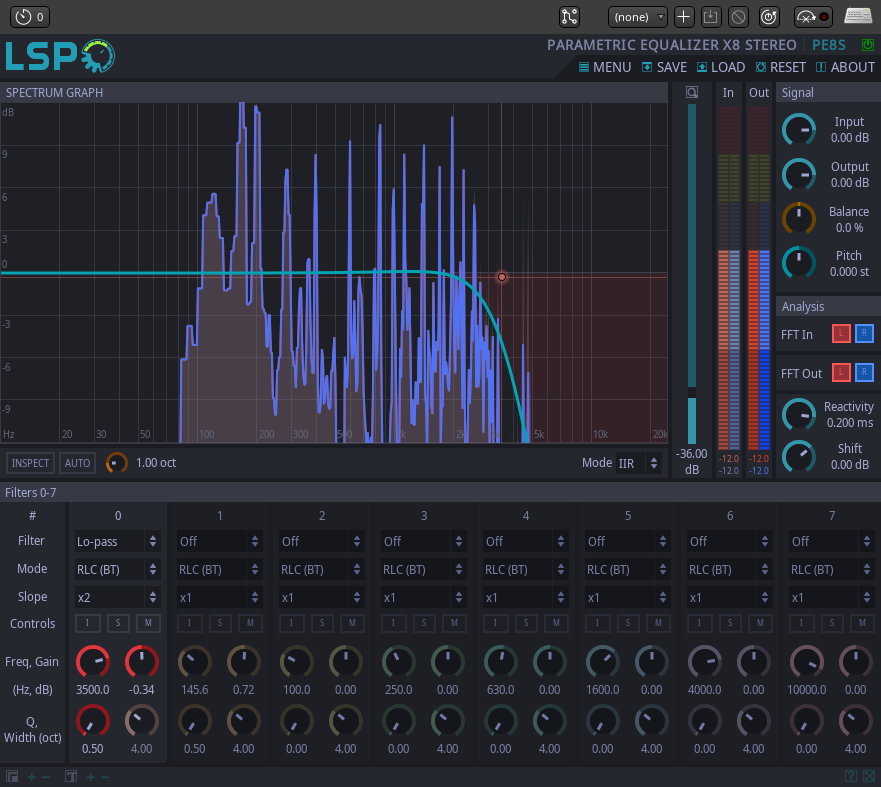Open the virtual keyboard icon
881x787 pixels.
(x=858, y=17)
